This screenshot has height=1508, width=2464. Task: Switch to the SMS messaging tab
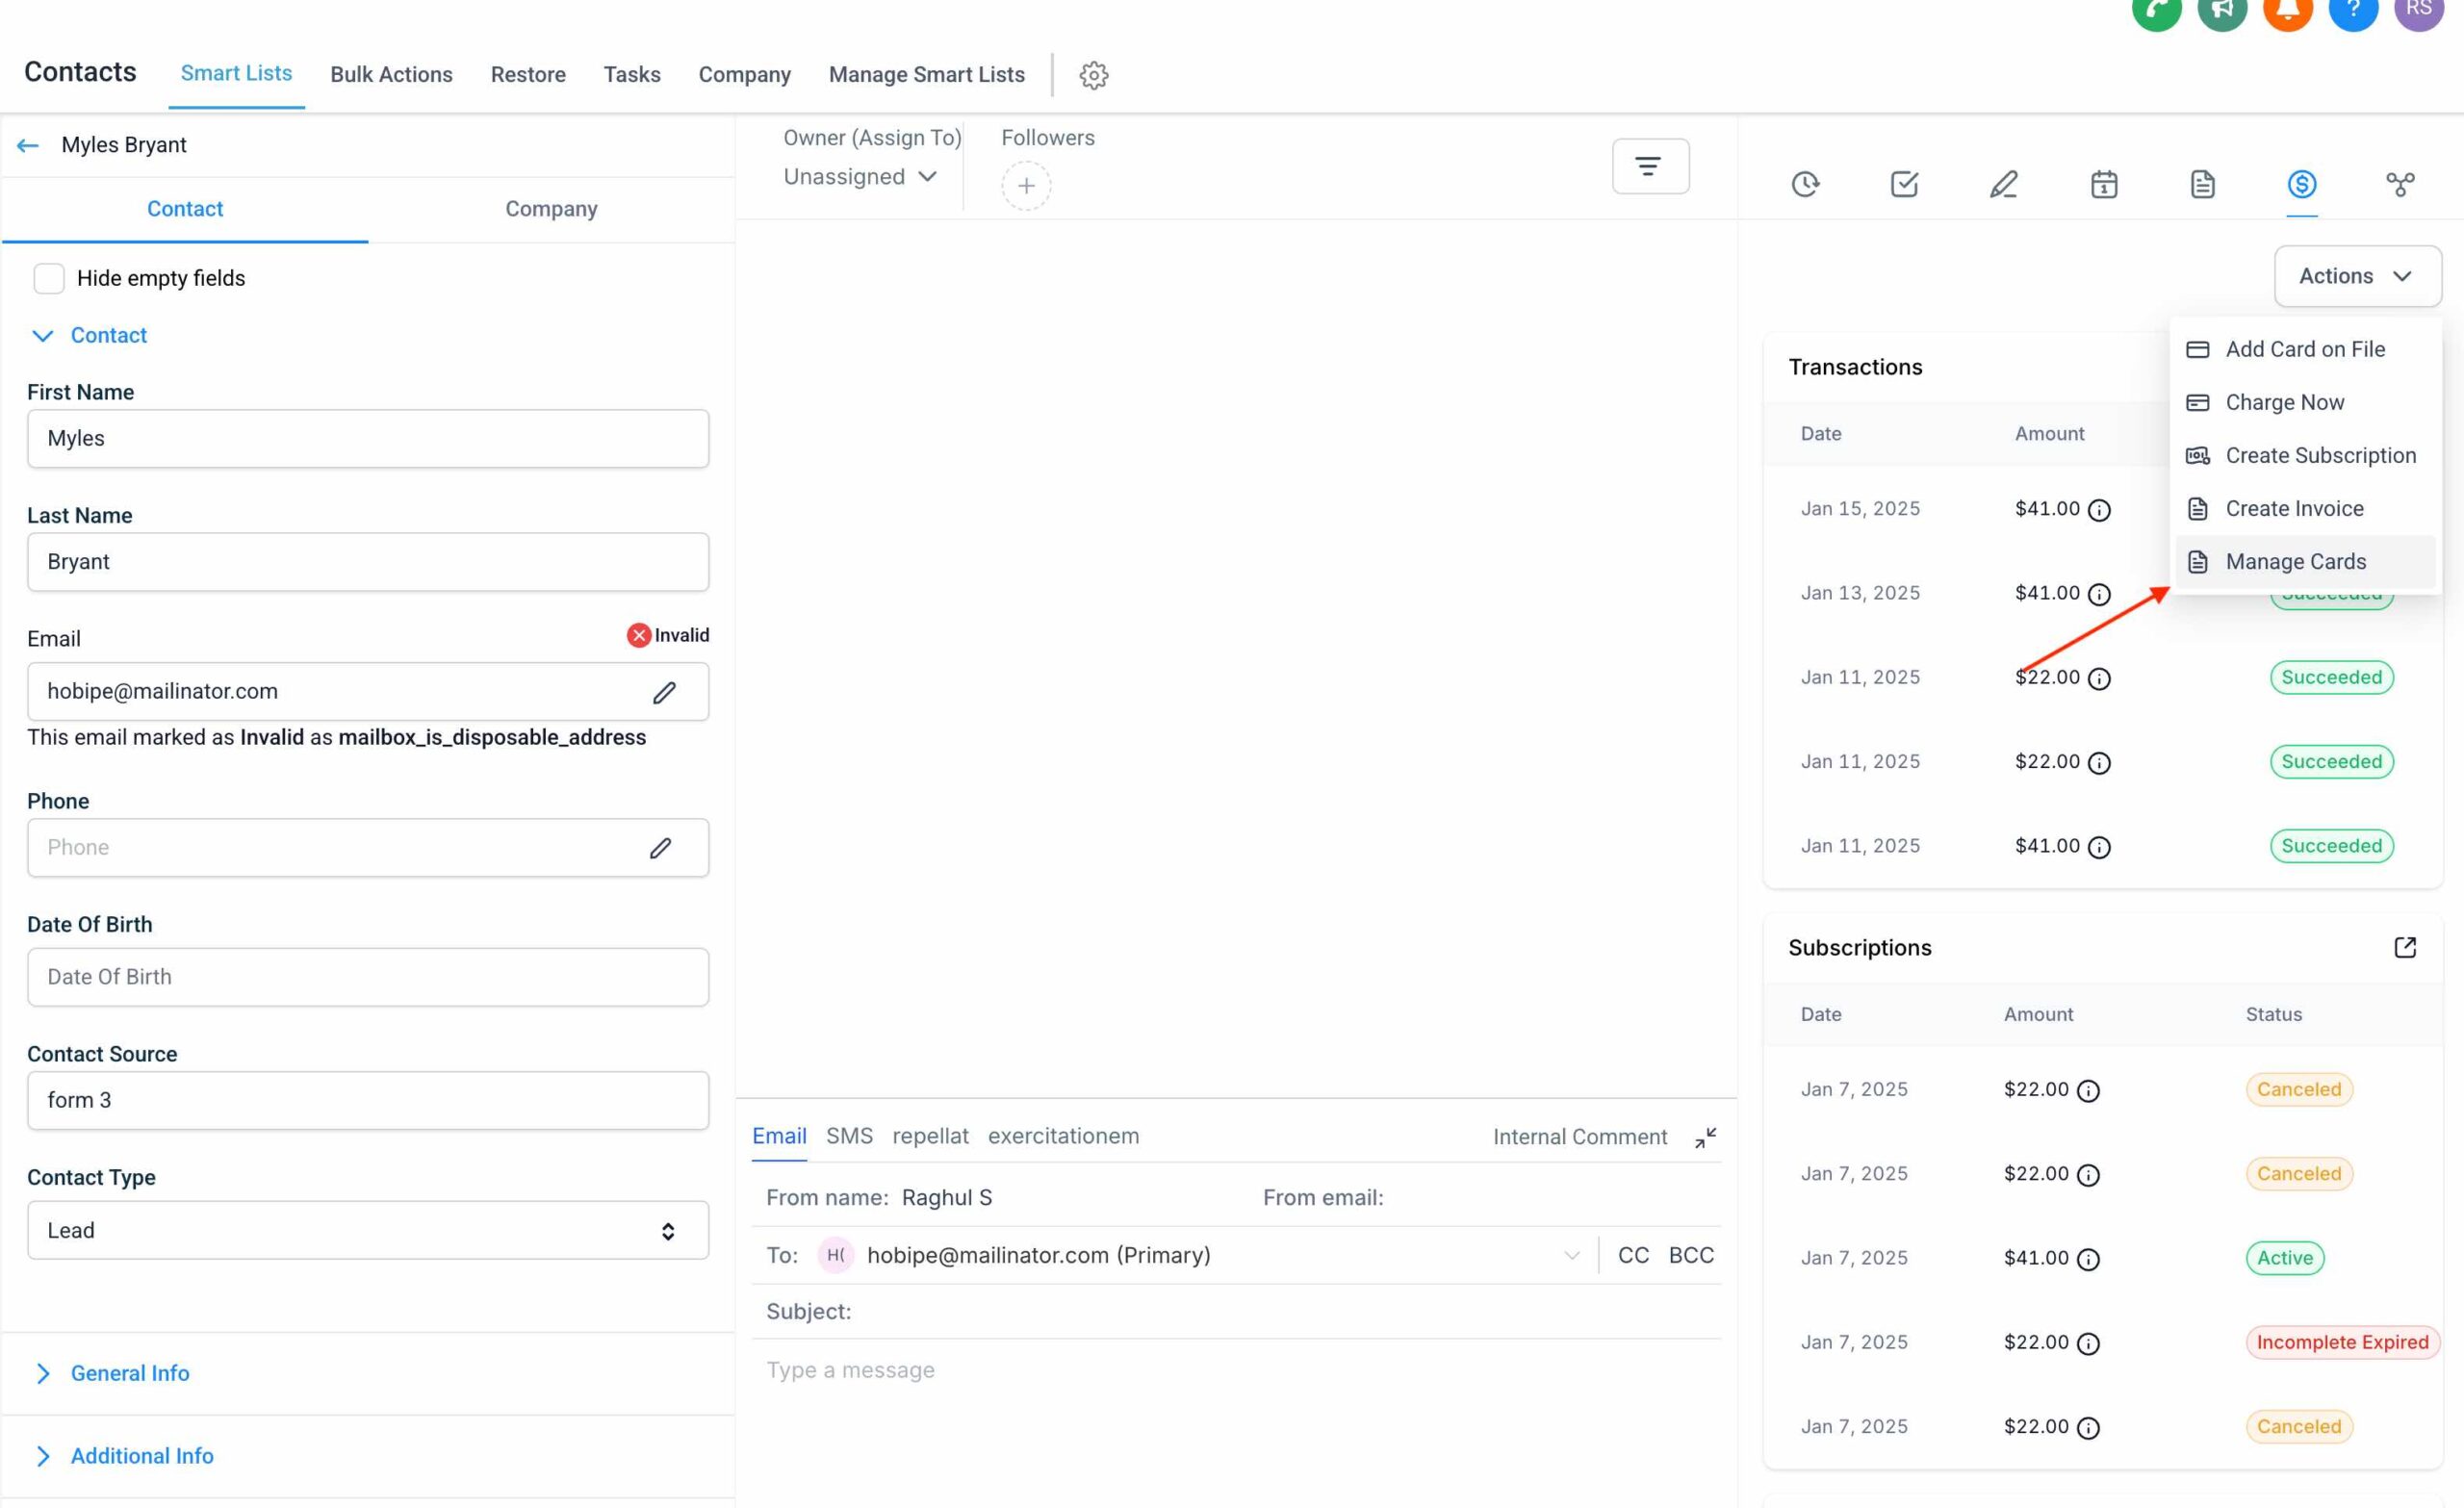[x=849, y=1136]
